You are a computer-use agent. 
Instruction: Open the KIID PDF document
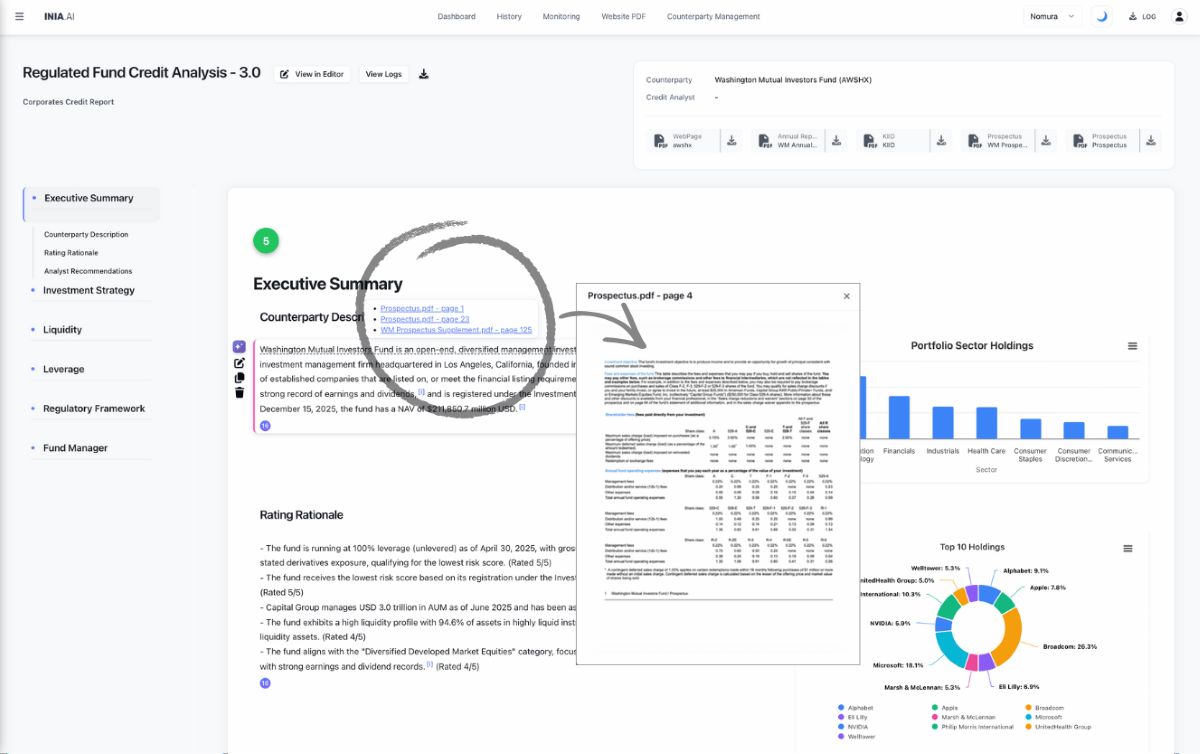[891, 141]
